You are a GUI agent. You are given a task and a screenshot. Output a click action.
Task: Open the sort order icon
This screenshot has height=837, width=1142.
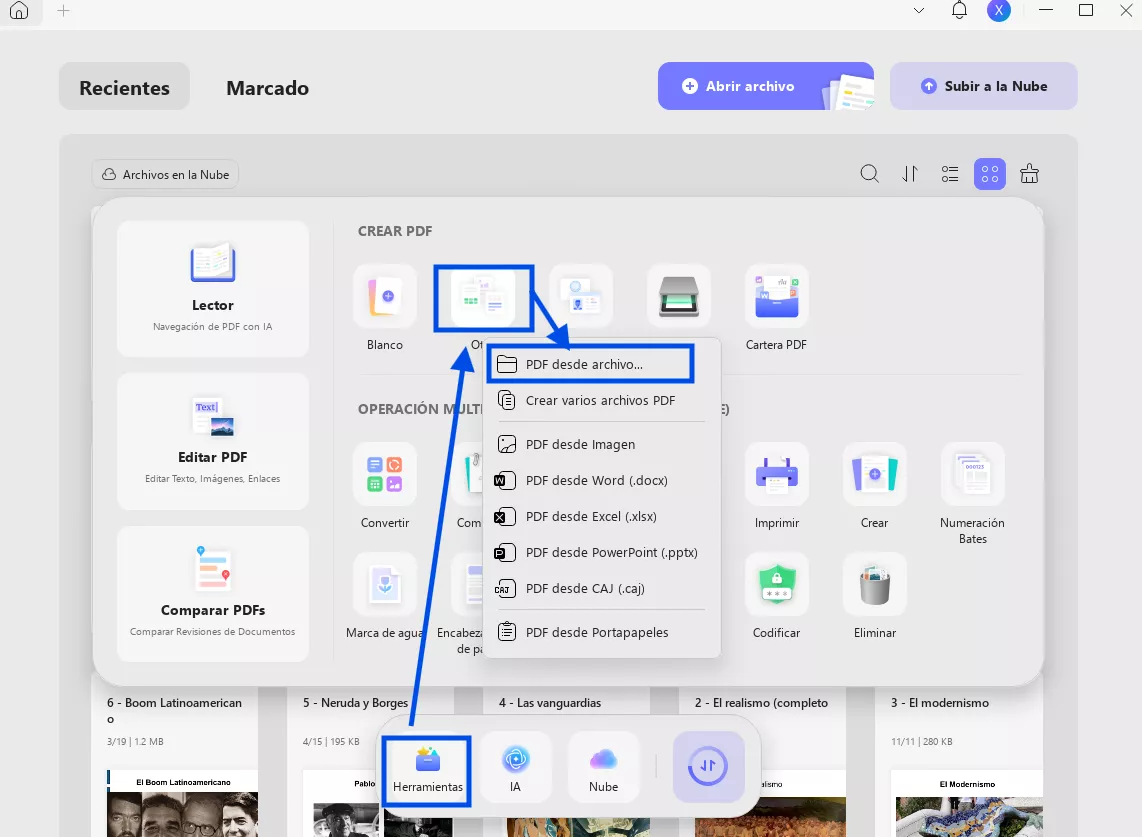pos(910,174)
